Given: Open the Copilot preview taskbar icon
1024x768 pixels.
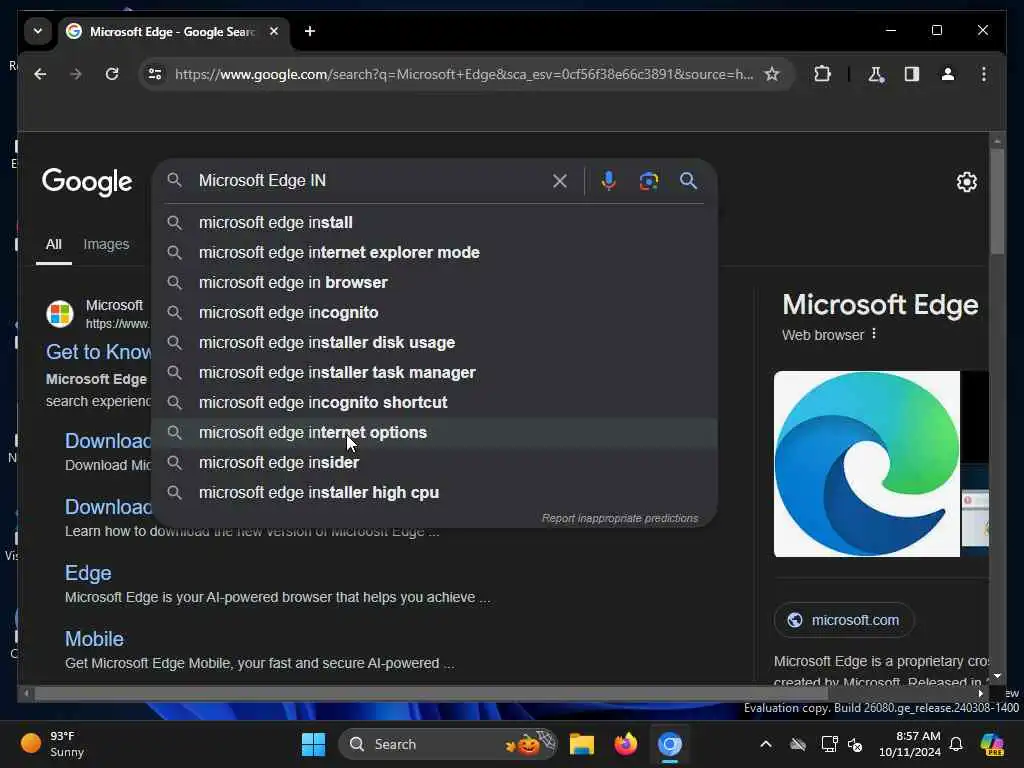Looking at the screenshot, I should 991,744.
